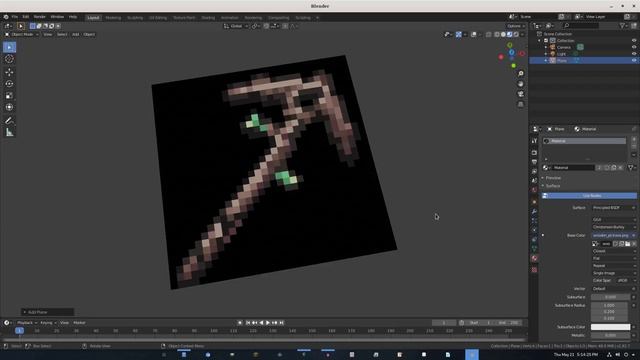This screenshot has height=360, width=640.
Task: Open the World properties tab
Action: click(534, 190)
